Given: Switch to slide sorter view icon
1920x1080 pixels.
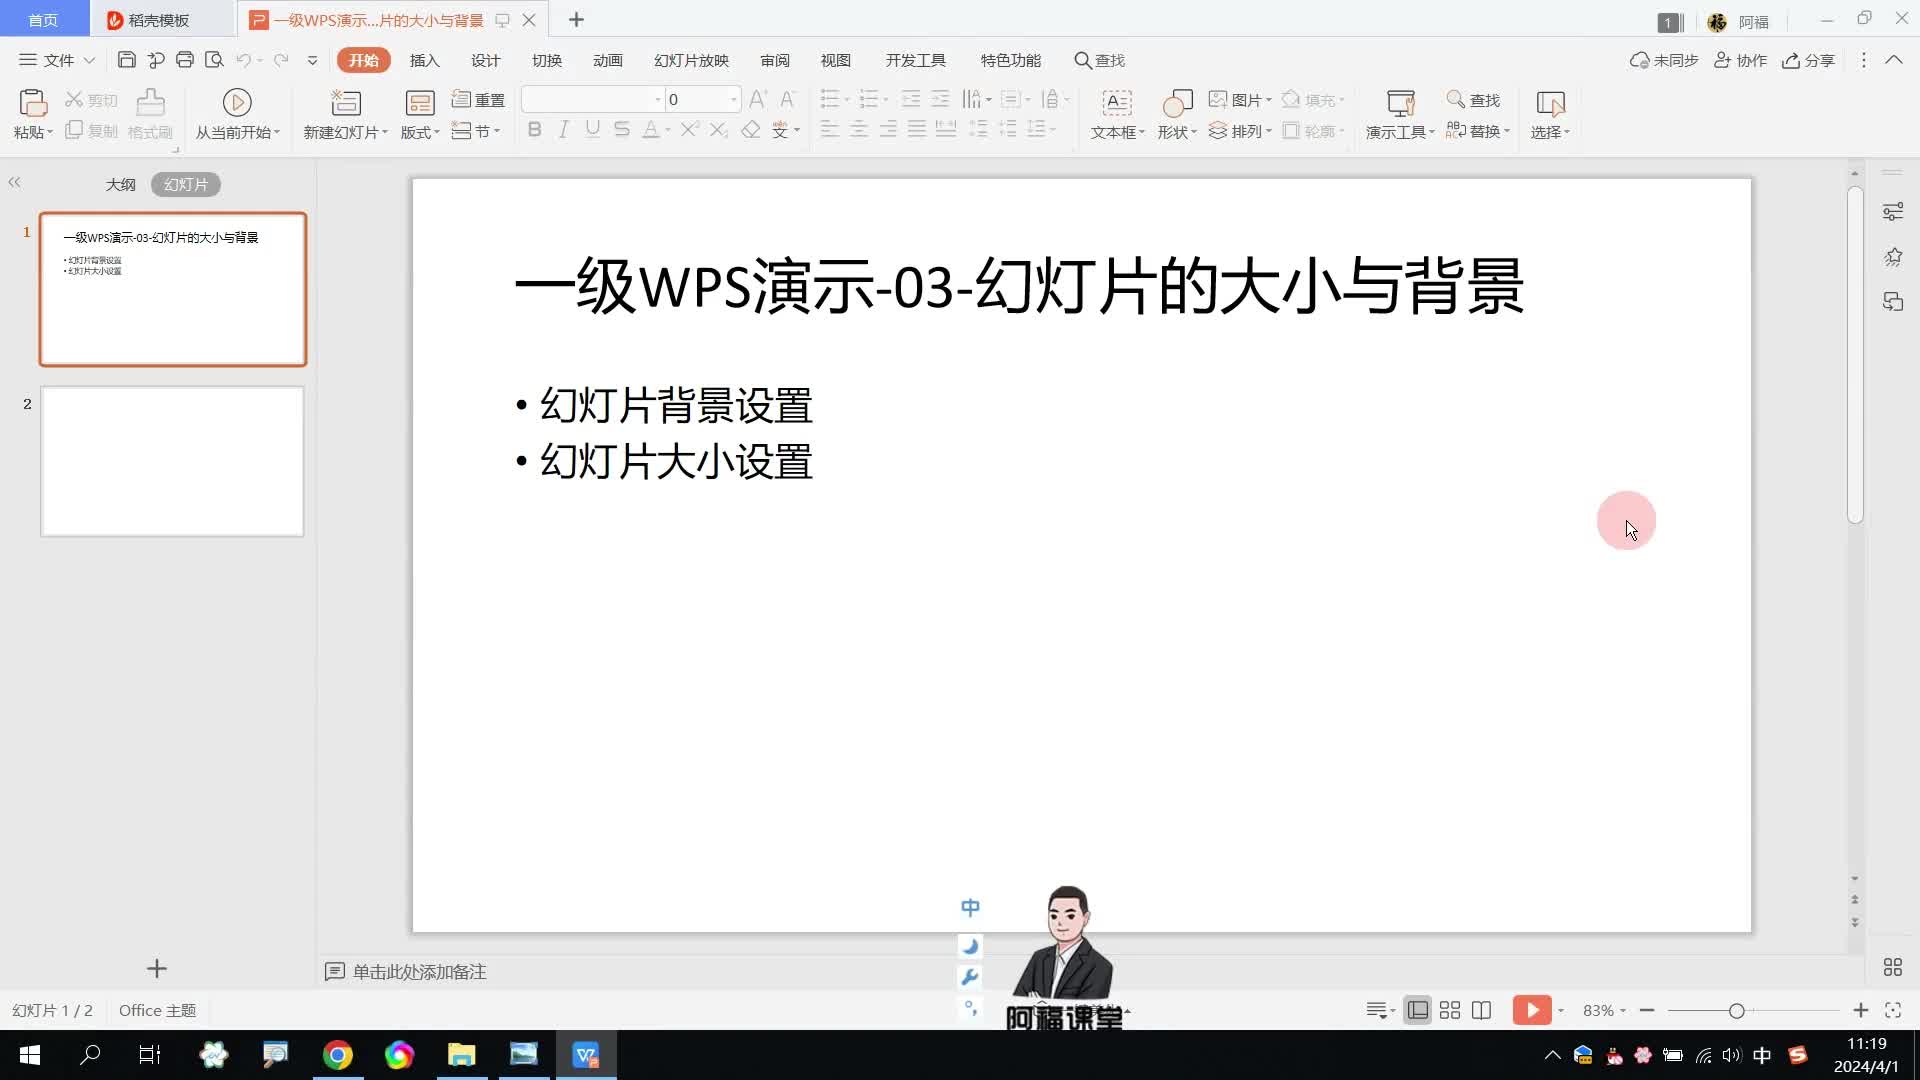Looking at the screenshot, I should (x=1449, y=1010).
